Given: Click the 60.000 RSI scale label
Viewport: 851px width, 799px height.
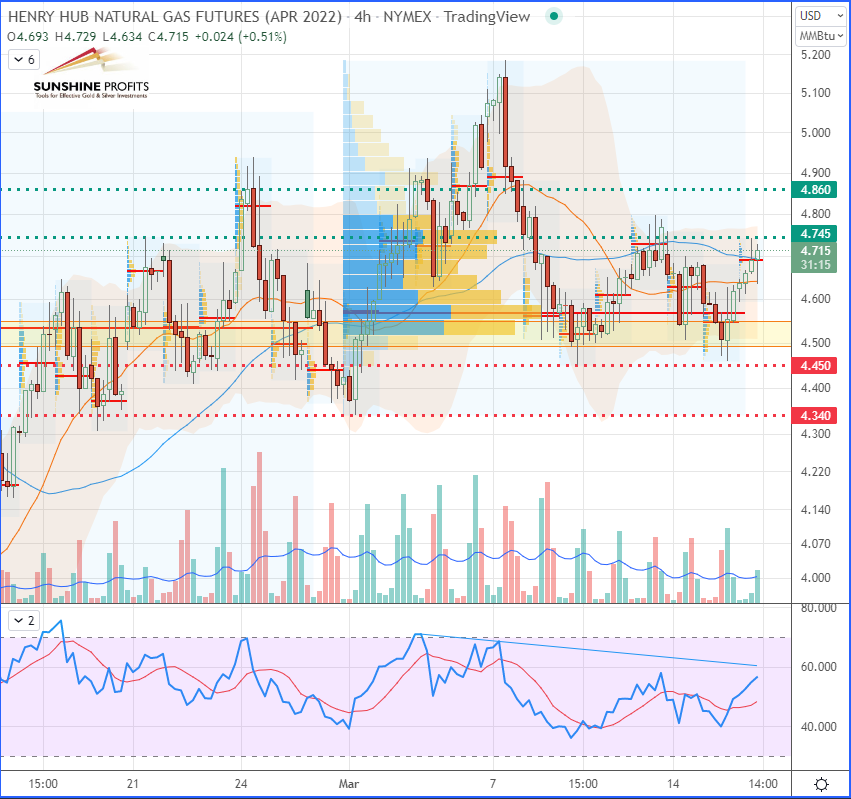Looking at the screenshot, I should [818, 667].
